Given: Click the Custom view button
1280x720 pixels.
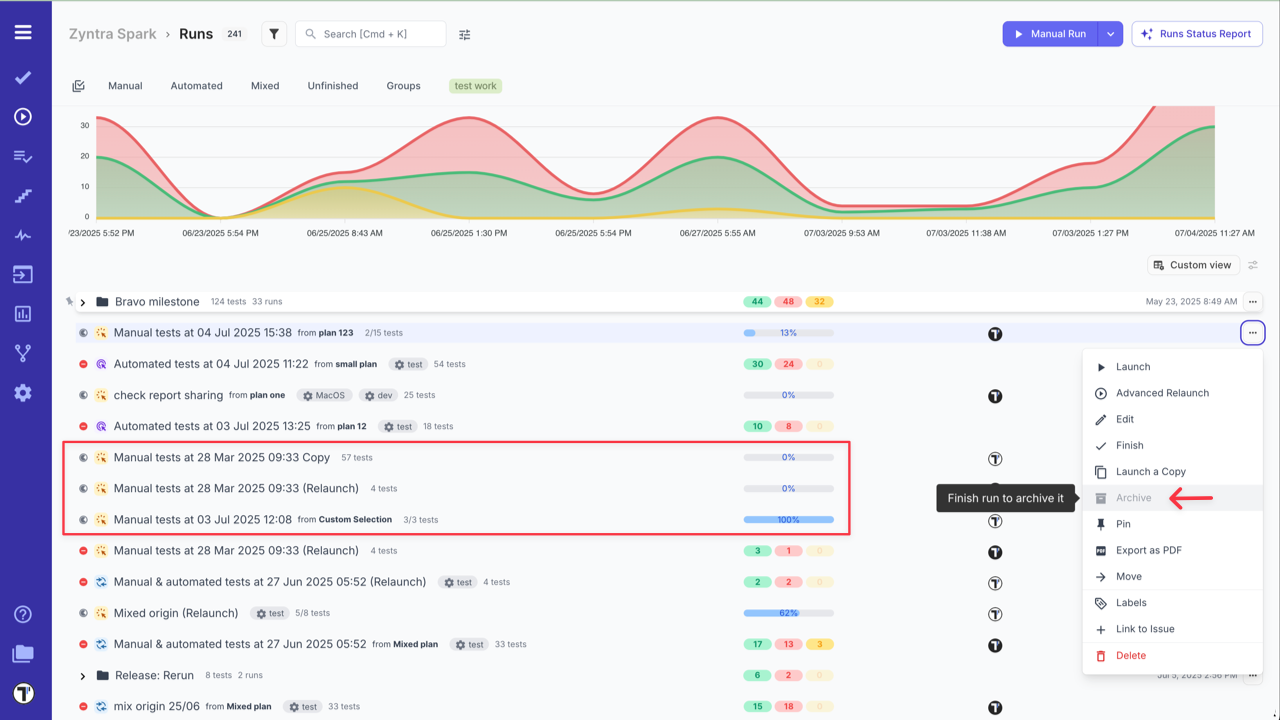Looking at the screenshot, I should click(x=1192, y=265).
